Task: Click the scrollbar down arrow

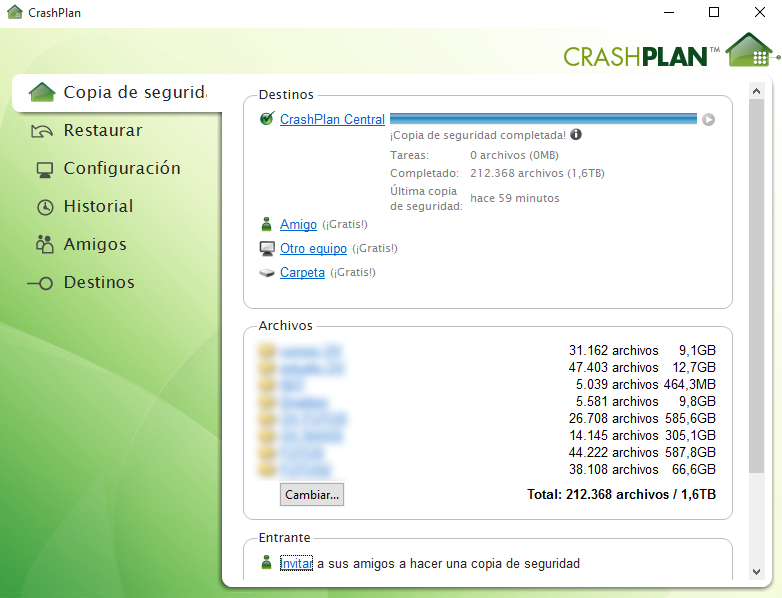Action: (x=756, y=572)
